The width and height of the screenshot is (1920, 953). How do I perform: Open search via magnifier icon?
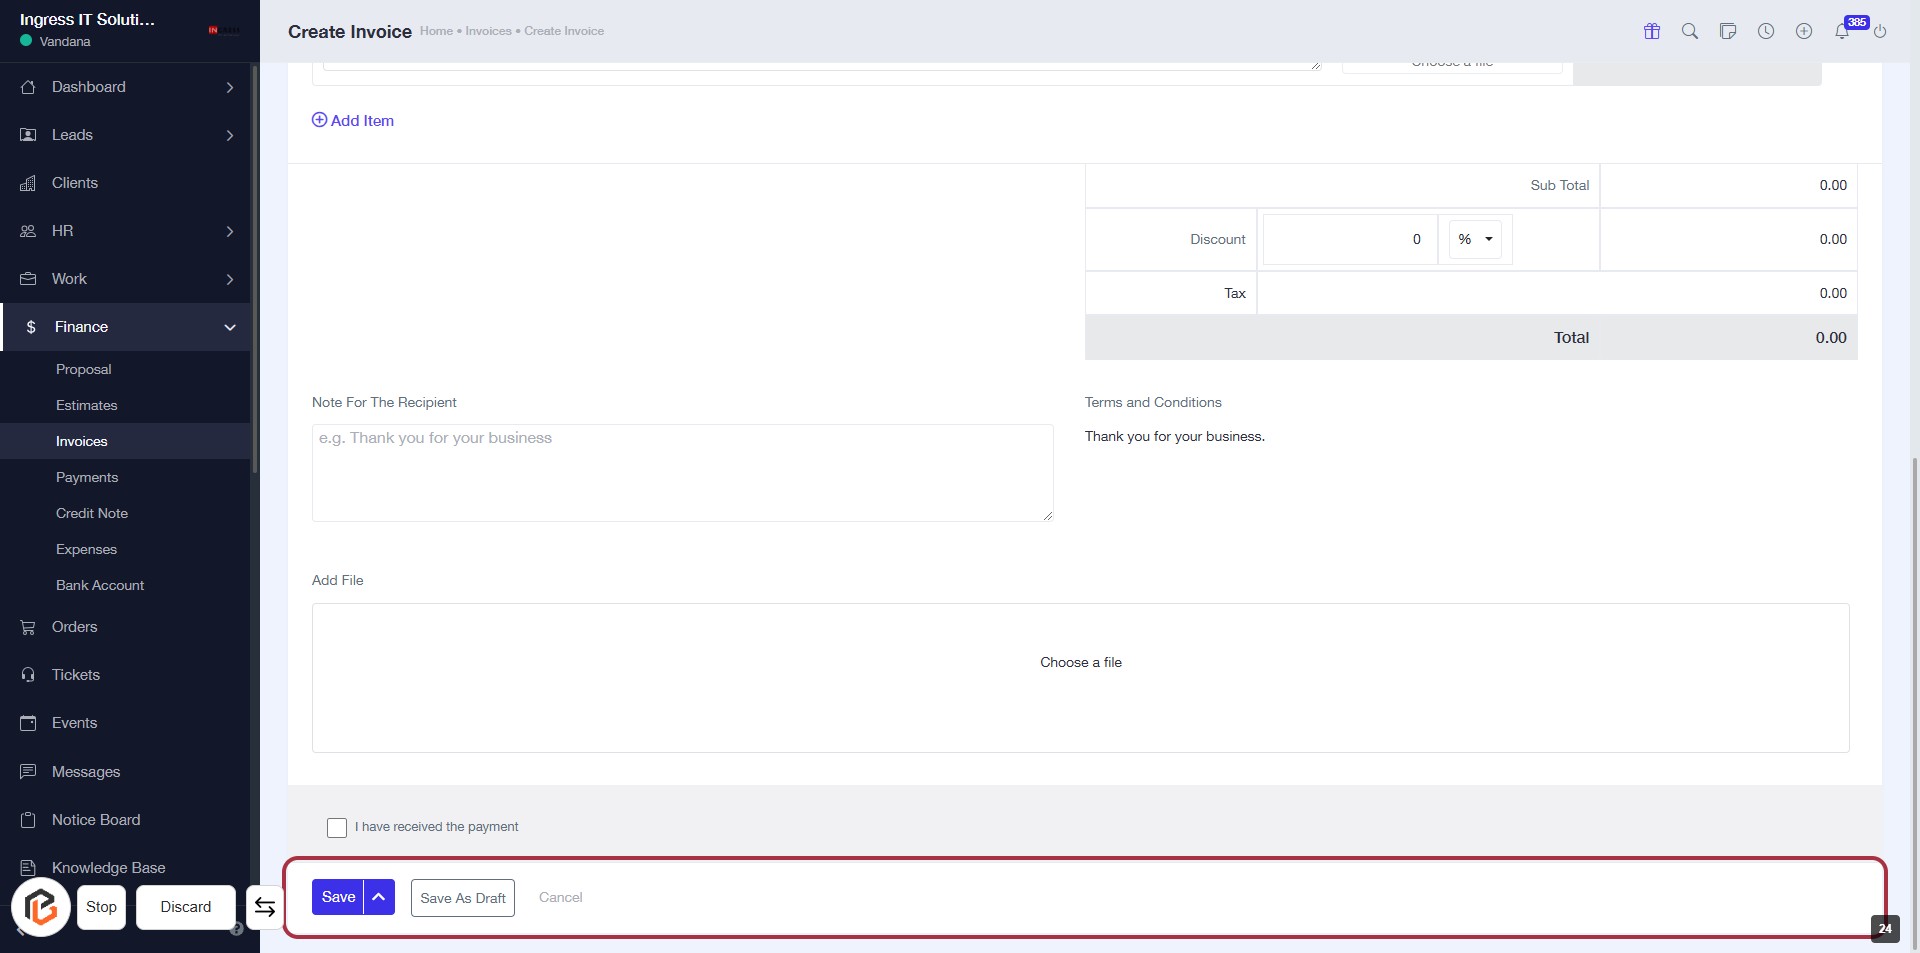pyautogui.click(x=1690, y=31)
